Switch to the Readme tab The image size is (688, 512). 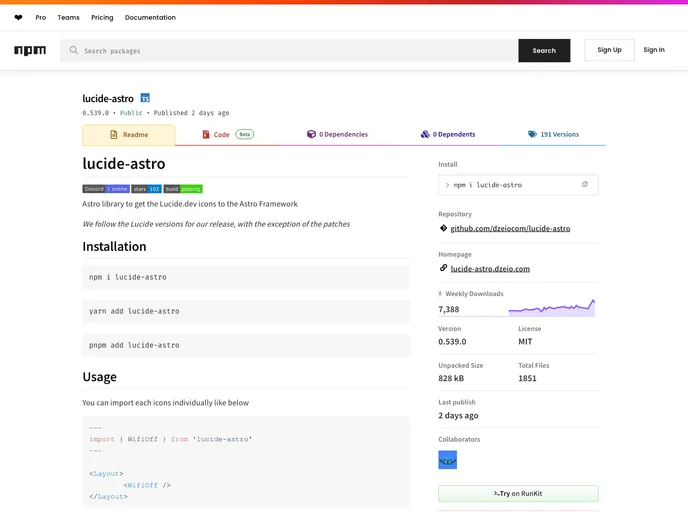click(129, 135)
